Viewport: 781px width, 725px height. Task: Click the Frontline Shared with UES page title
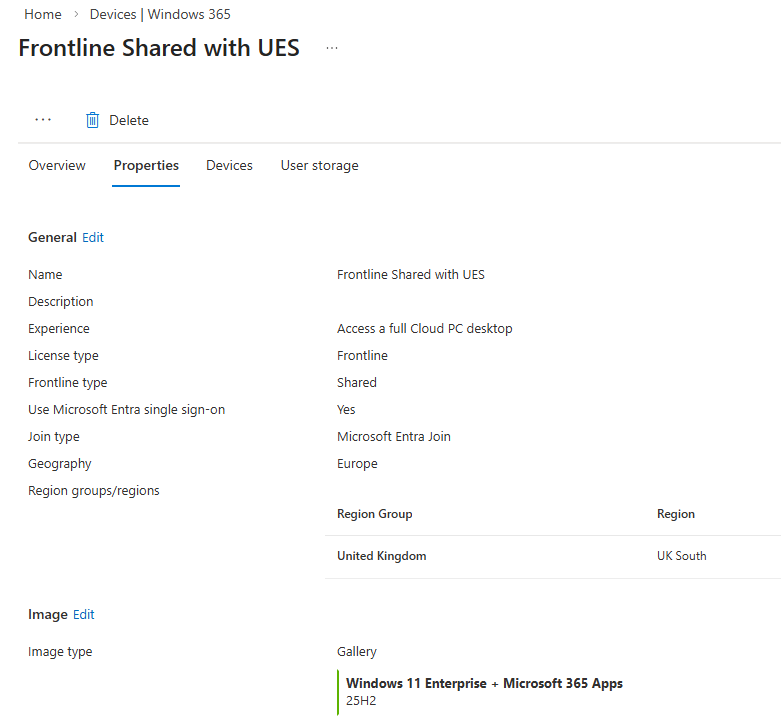pyautogui.click(x=159, y=48)
